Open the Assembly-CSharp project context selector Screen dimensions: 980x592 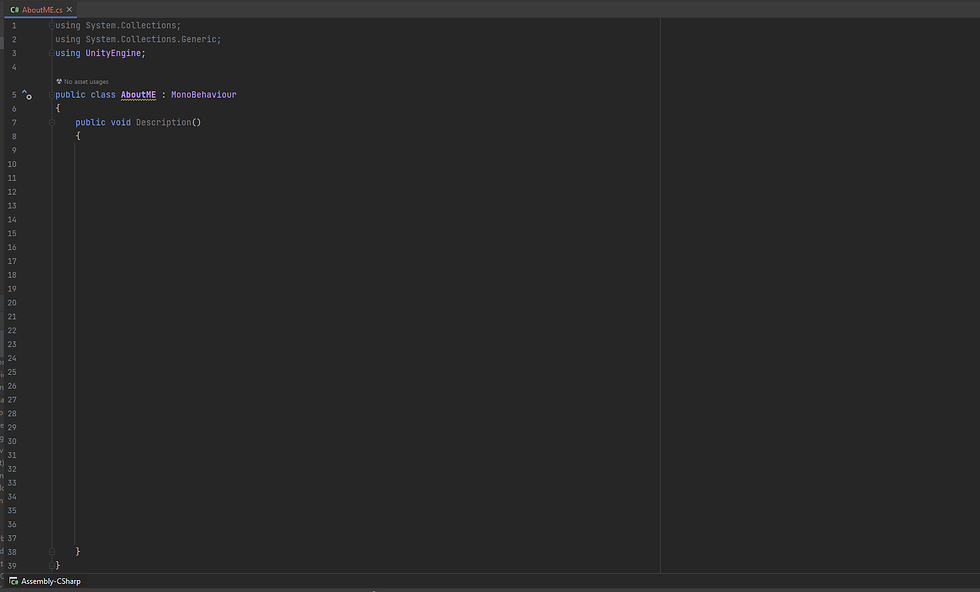tap(45, 581)
